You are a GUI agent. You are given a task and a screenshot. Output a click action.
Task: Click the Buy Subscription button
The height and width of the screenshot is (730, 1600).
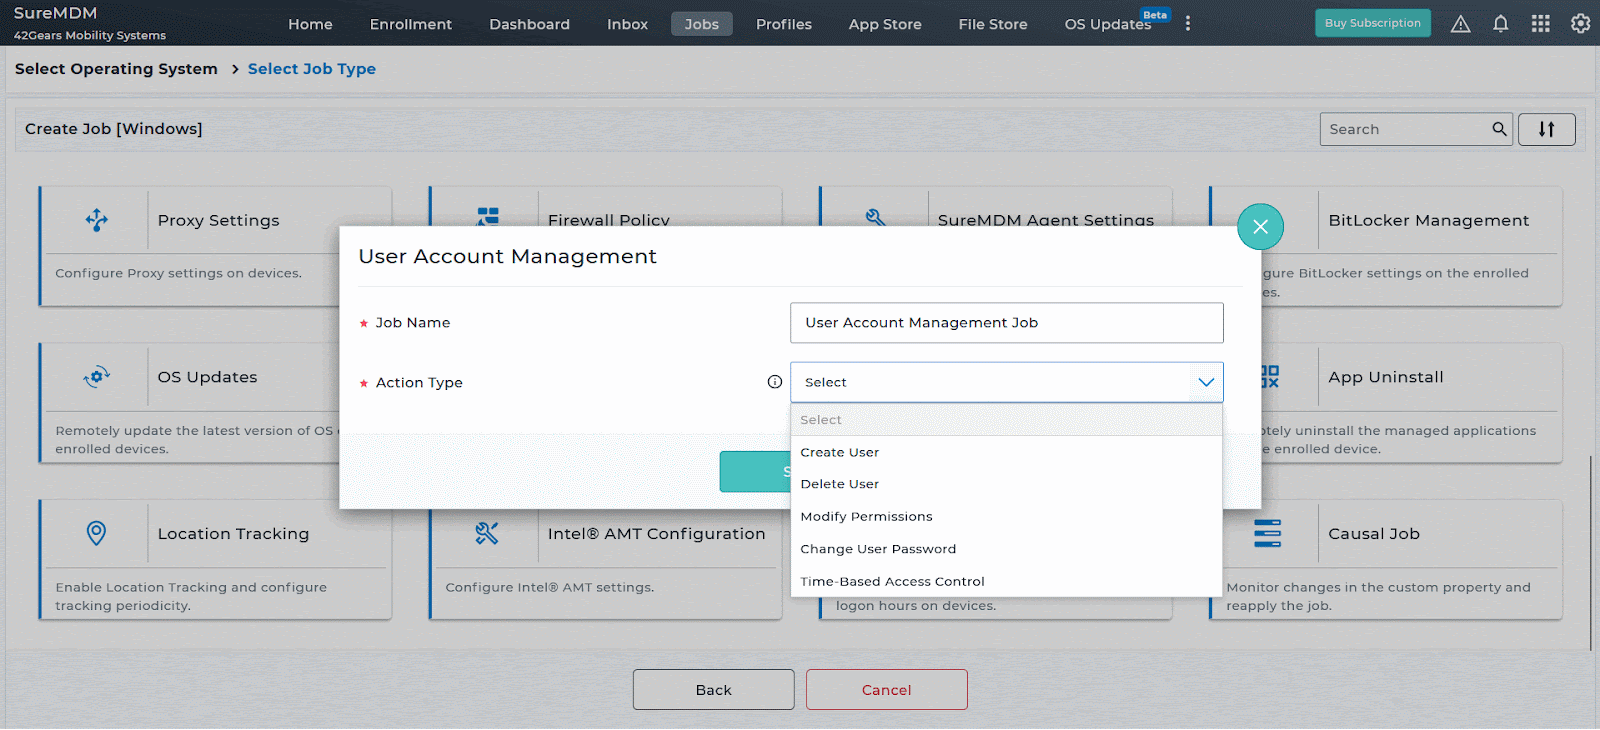point(1372,23)
